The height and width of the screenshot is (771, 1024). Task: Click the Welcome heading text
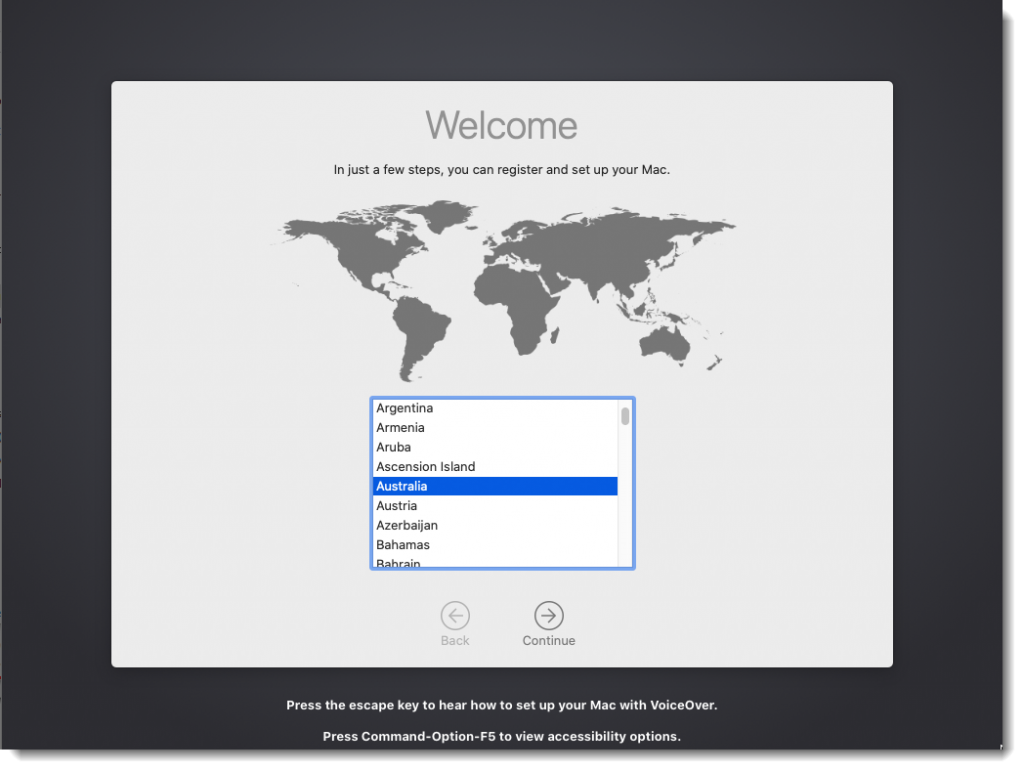(x=501, y=125)
